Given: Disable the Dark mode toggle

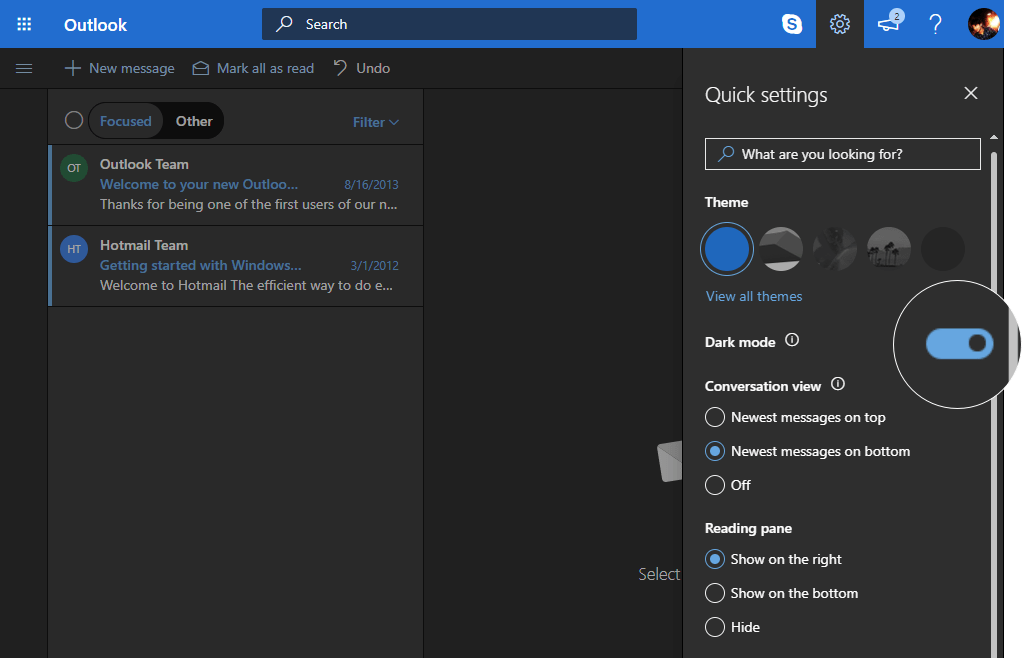Looking at the screenshot, I should pos(959,343).
